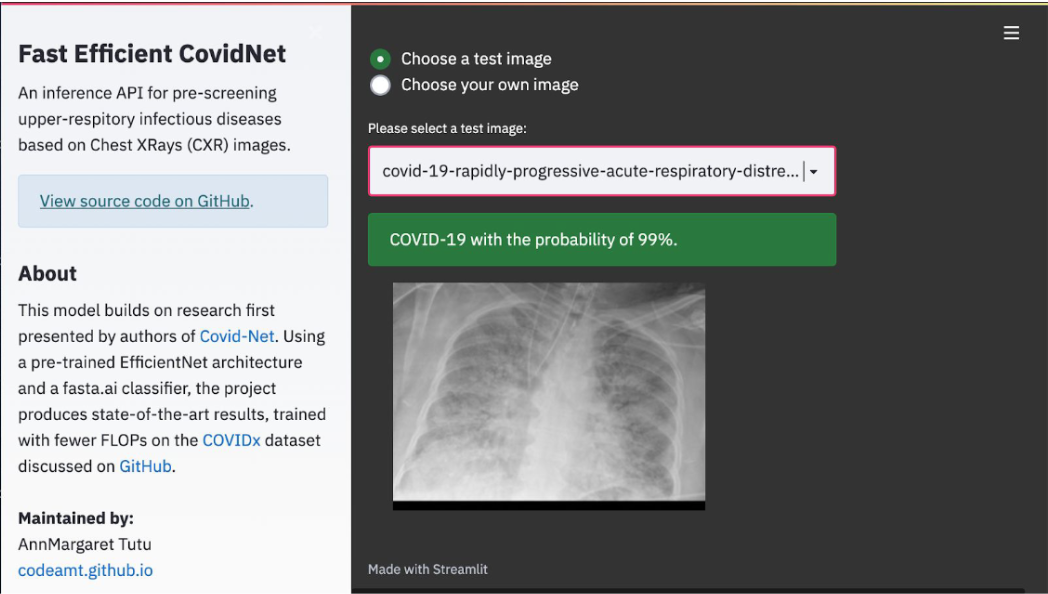Click the 'Fast Efficient CovidNet' sidebar title
This screenshot has width=1048, height=594.
click(152, 53)
